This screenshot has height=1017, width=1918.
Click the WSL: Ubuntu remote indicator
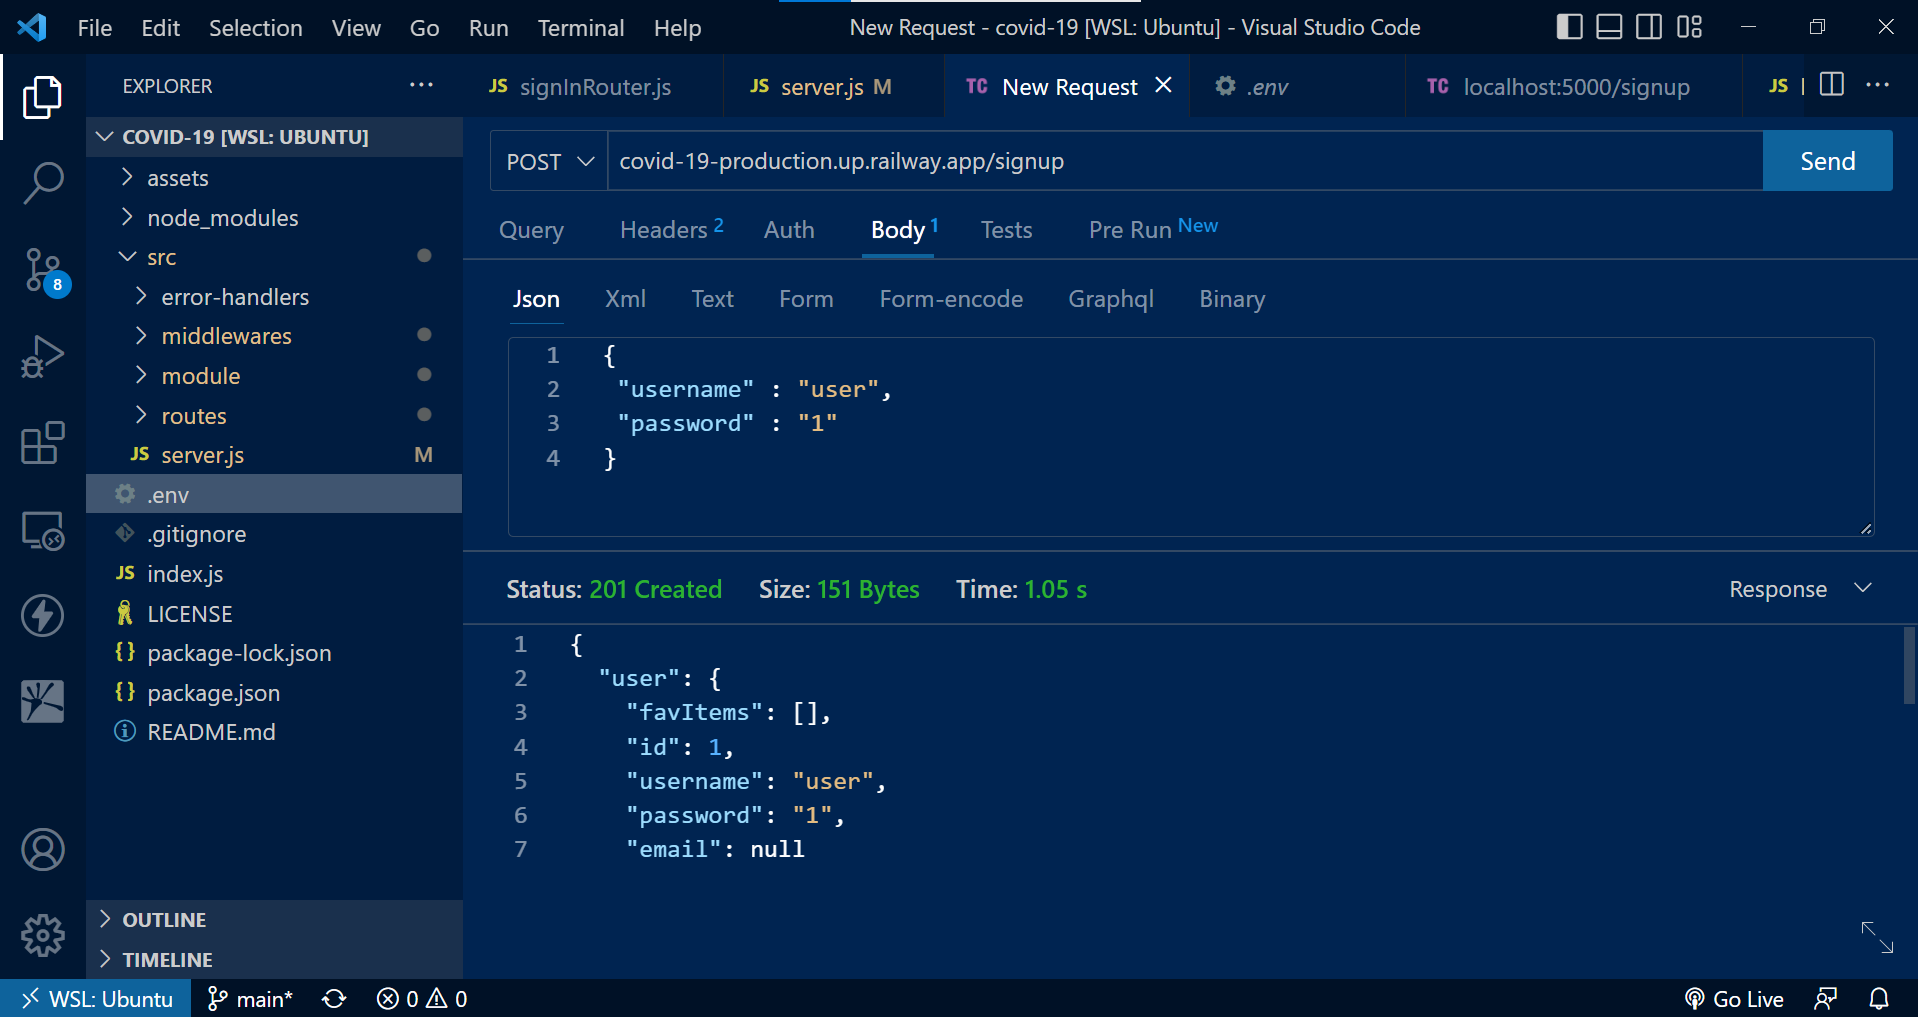97,999
